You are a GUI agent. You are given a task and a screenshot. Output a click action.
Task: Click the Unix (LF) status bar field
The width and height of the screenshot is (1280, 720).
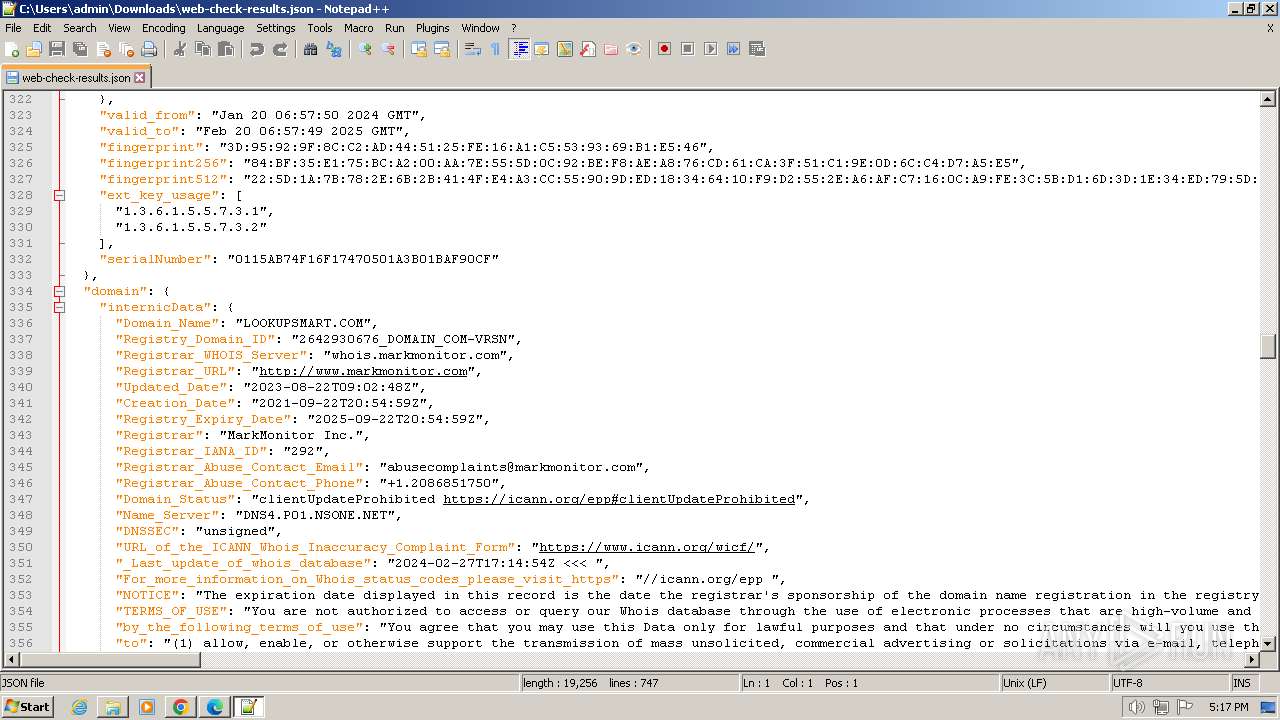[x=1055, y=683]
